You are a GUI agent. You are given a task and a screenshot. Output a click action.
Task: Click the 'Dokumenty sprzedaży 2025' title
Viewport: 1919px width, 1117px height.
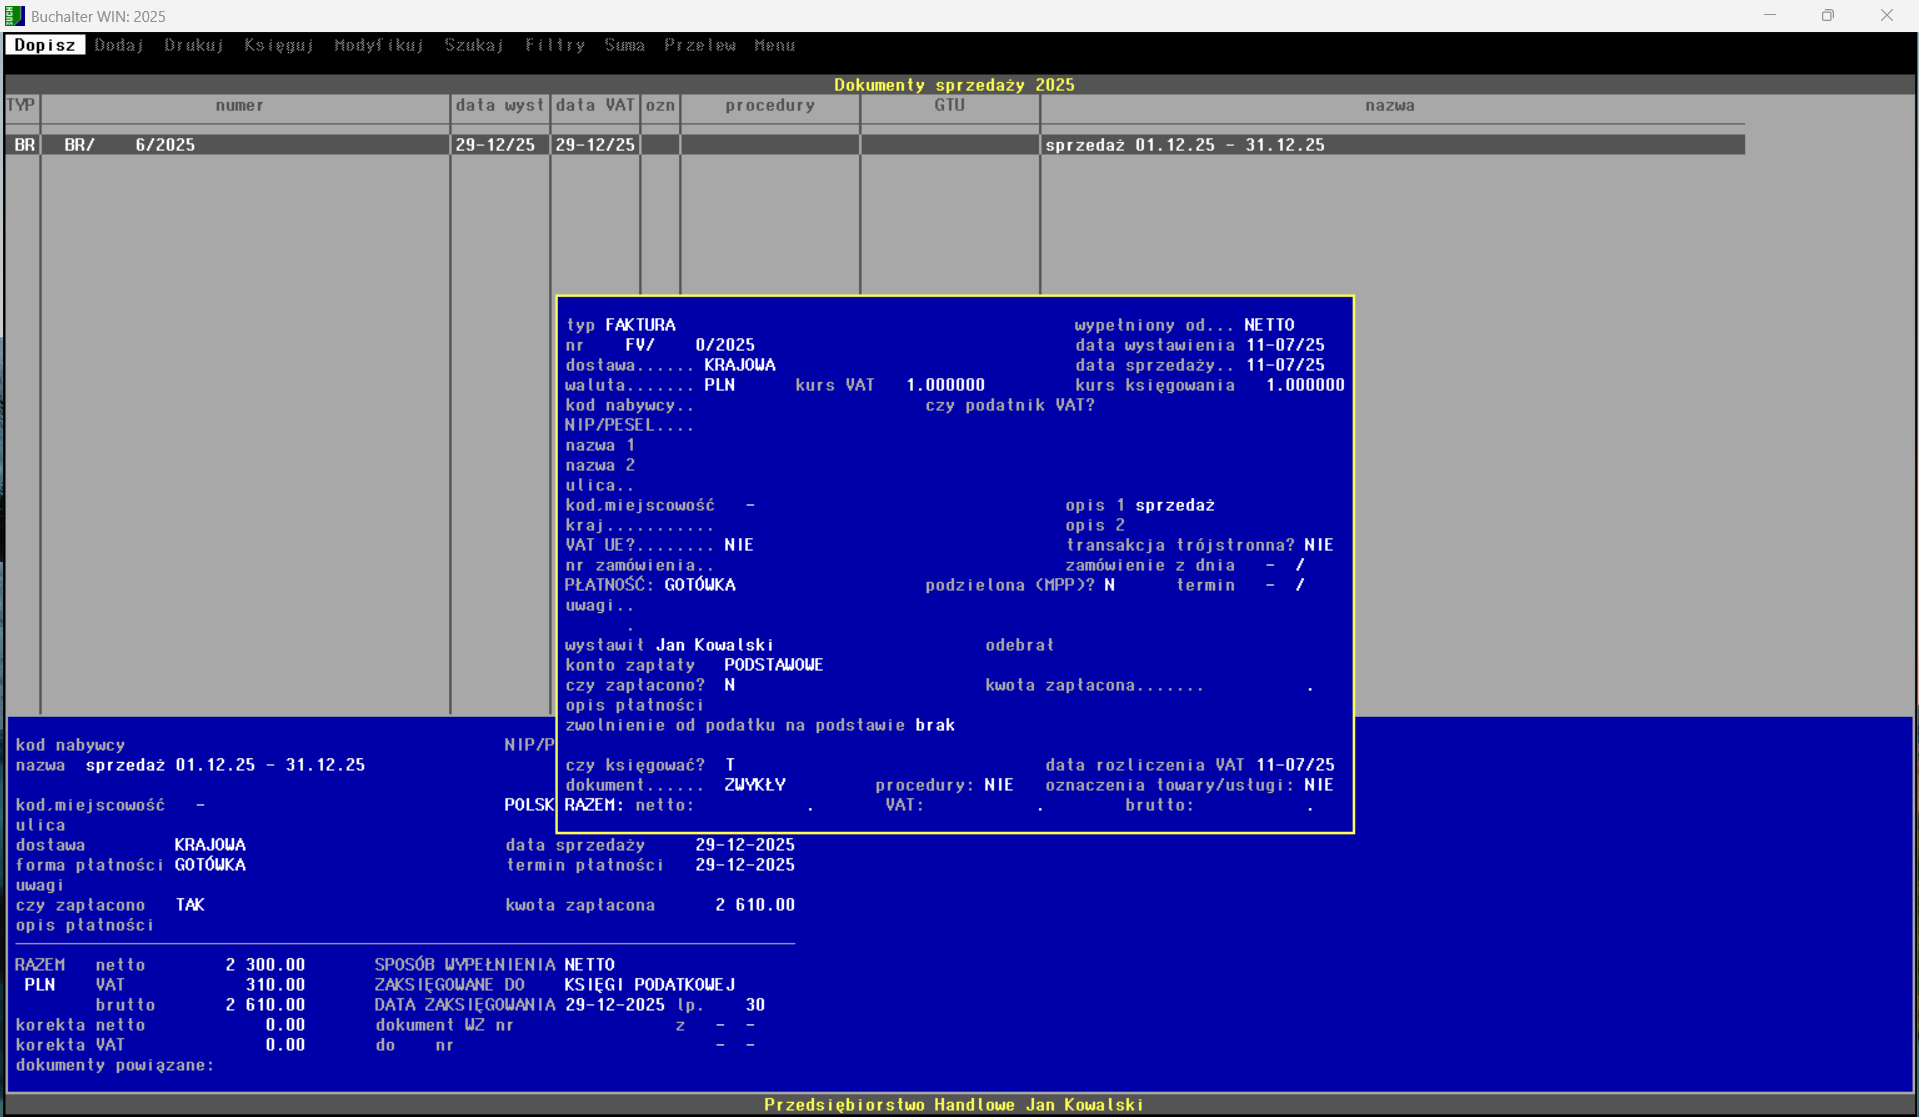coord(954,85)
